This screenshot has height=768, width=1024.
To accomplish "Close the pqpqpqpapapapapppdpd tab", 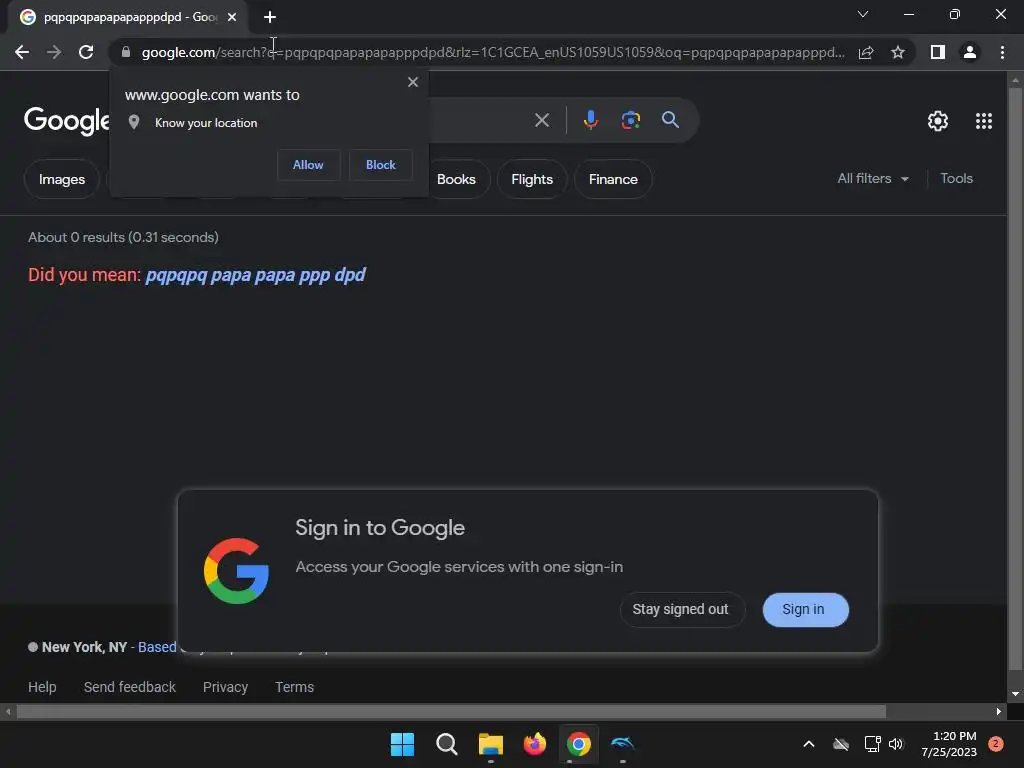I will coord(232,17).
